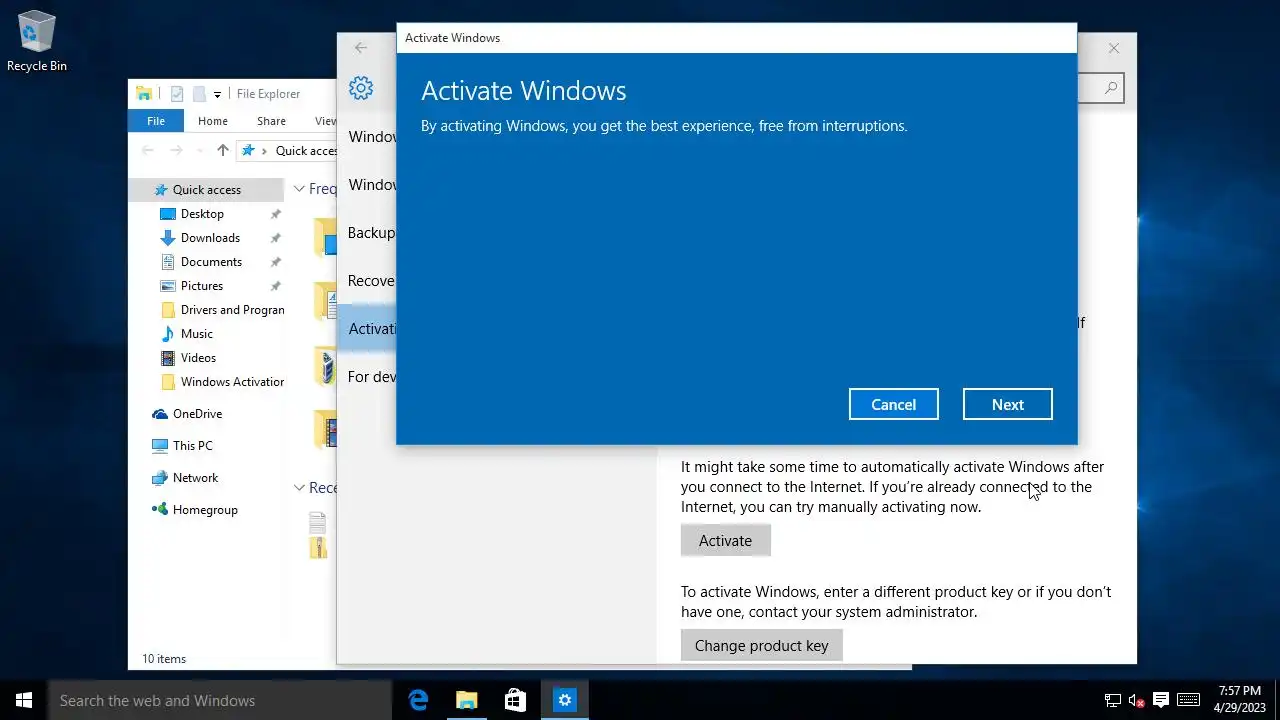Open the touch keyboard tray icon
1280x720 pixels.
coord(1188,700)
